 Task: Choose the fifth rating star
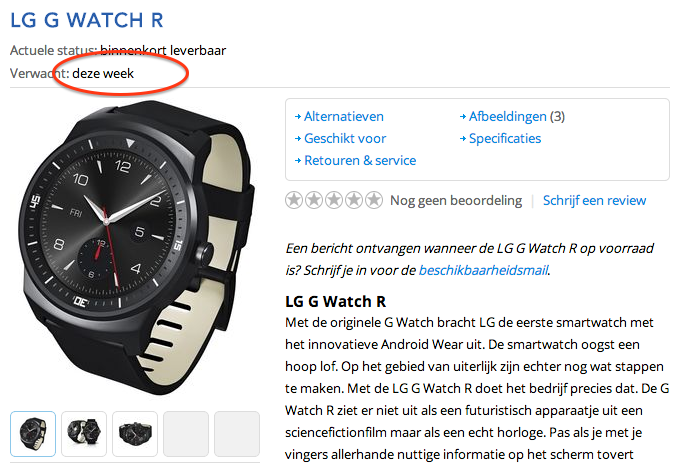coord(374,200)
